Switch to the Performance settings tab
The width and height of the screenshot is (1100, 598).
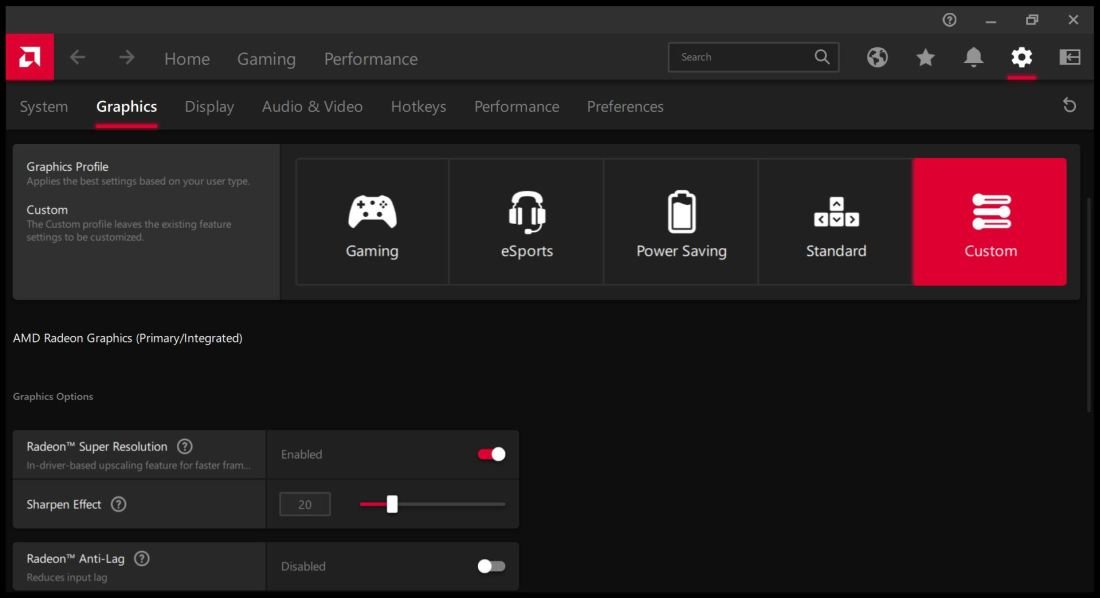coord(516,107)
